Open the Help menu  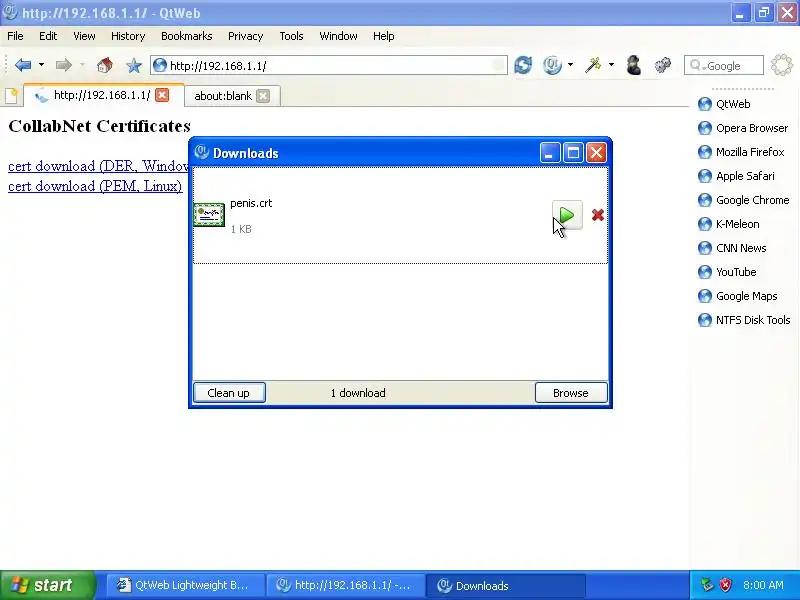coord(383,36)
